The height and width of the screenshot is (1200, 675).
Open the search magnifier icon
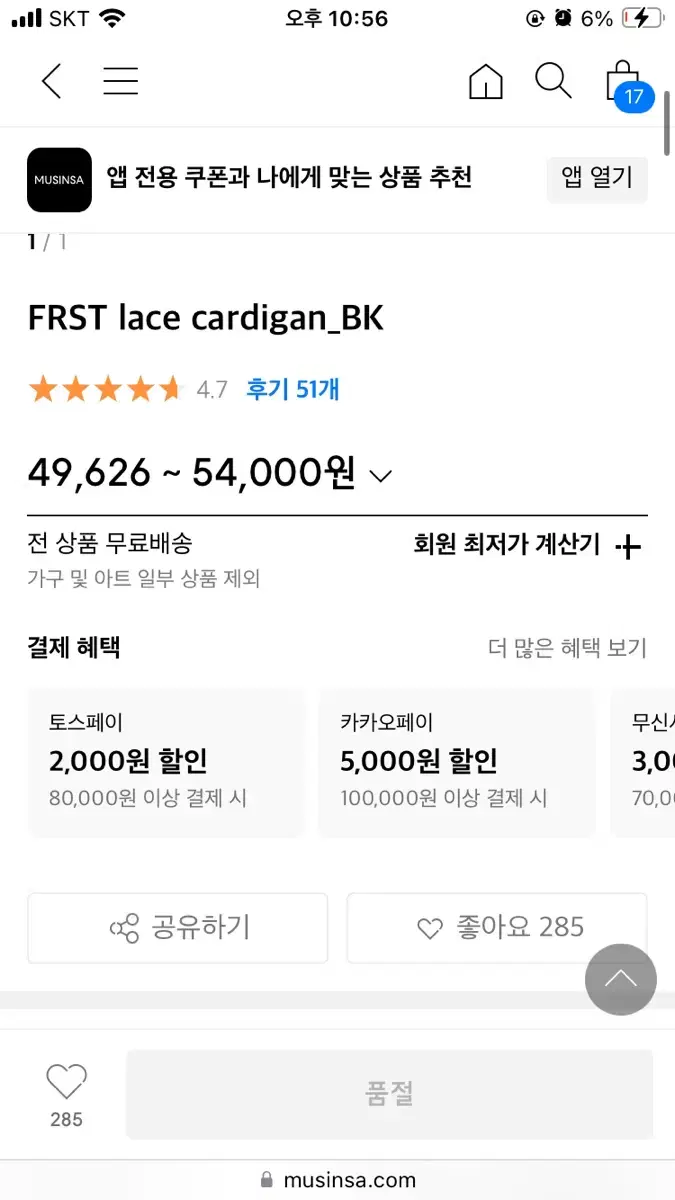pos(553,80)
